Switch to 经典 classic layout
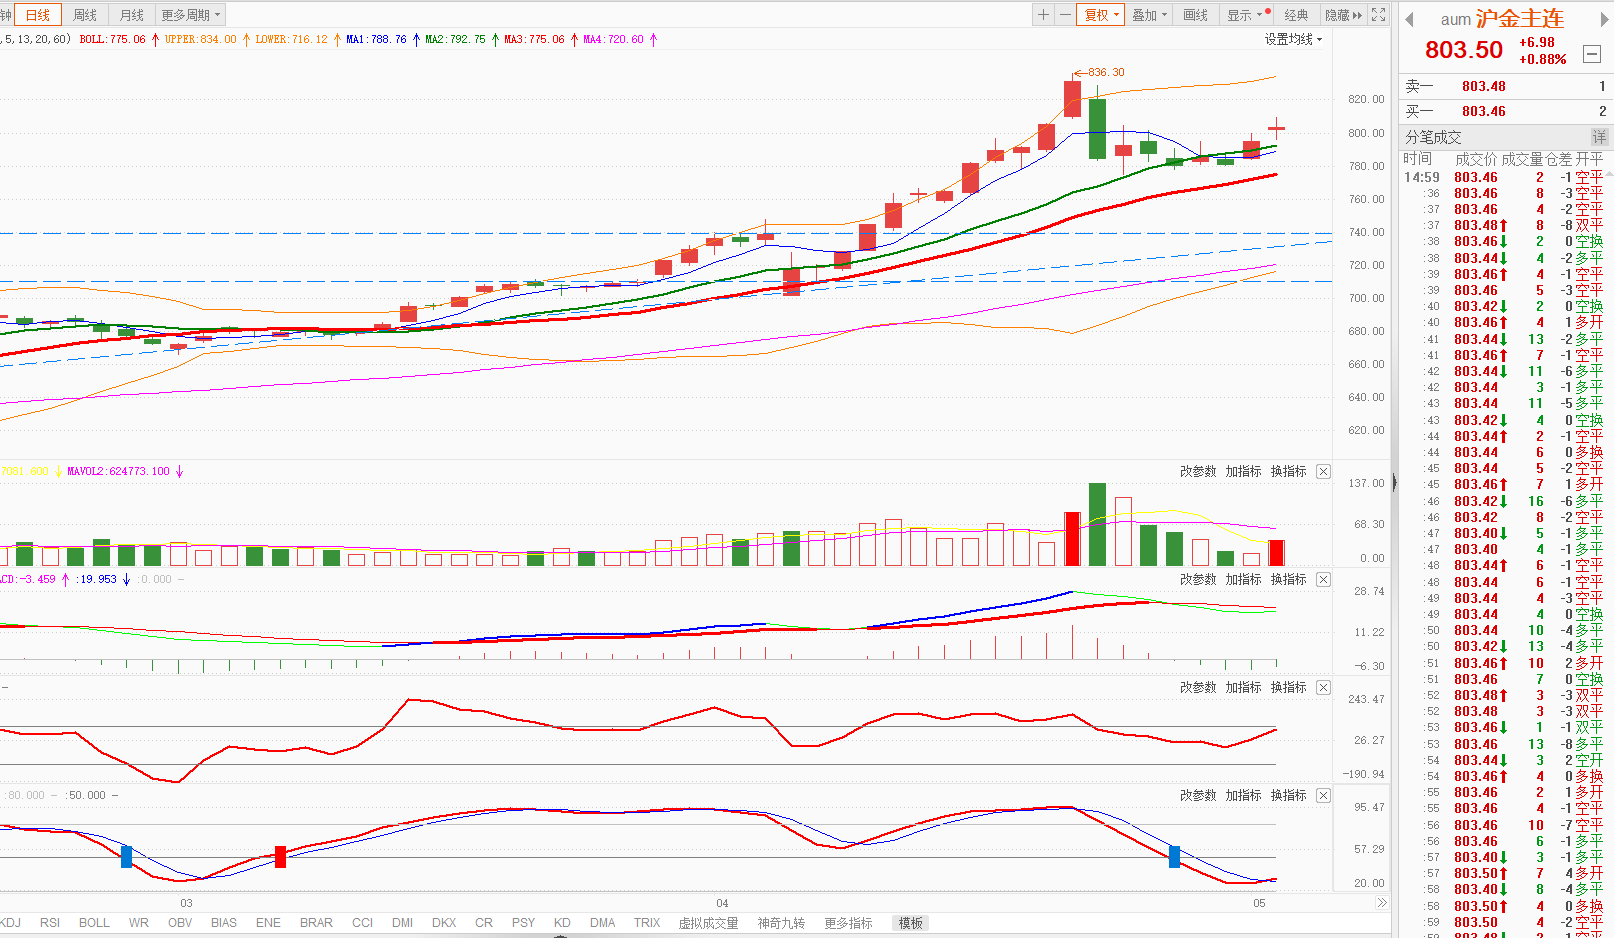 [x=1296, y=15]
